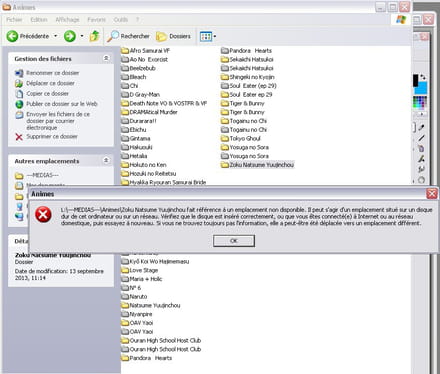Select the Hetalia folder name
The width and height of the screenshot is (440, 374).
click(138, 156)
